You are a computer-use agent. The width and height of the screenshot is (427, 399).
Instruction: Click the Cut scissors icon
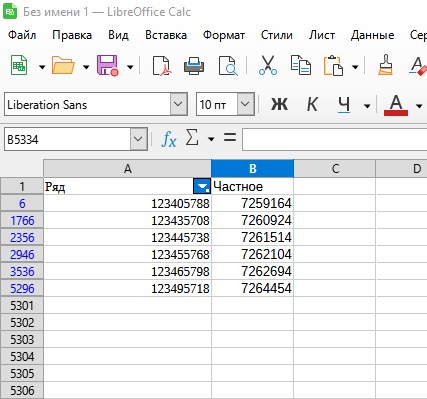click(268, 65)
